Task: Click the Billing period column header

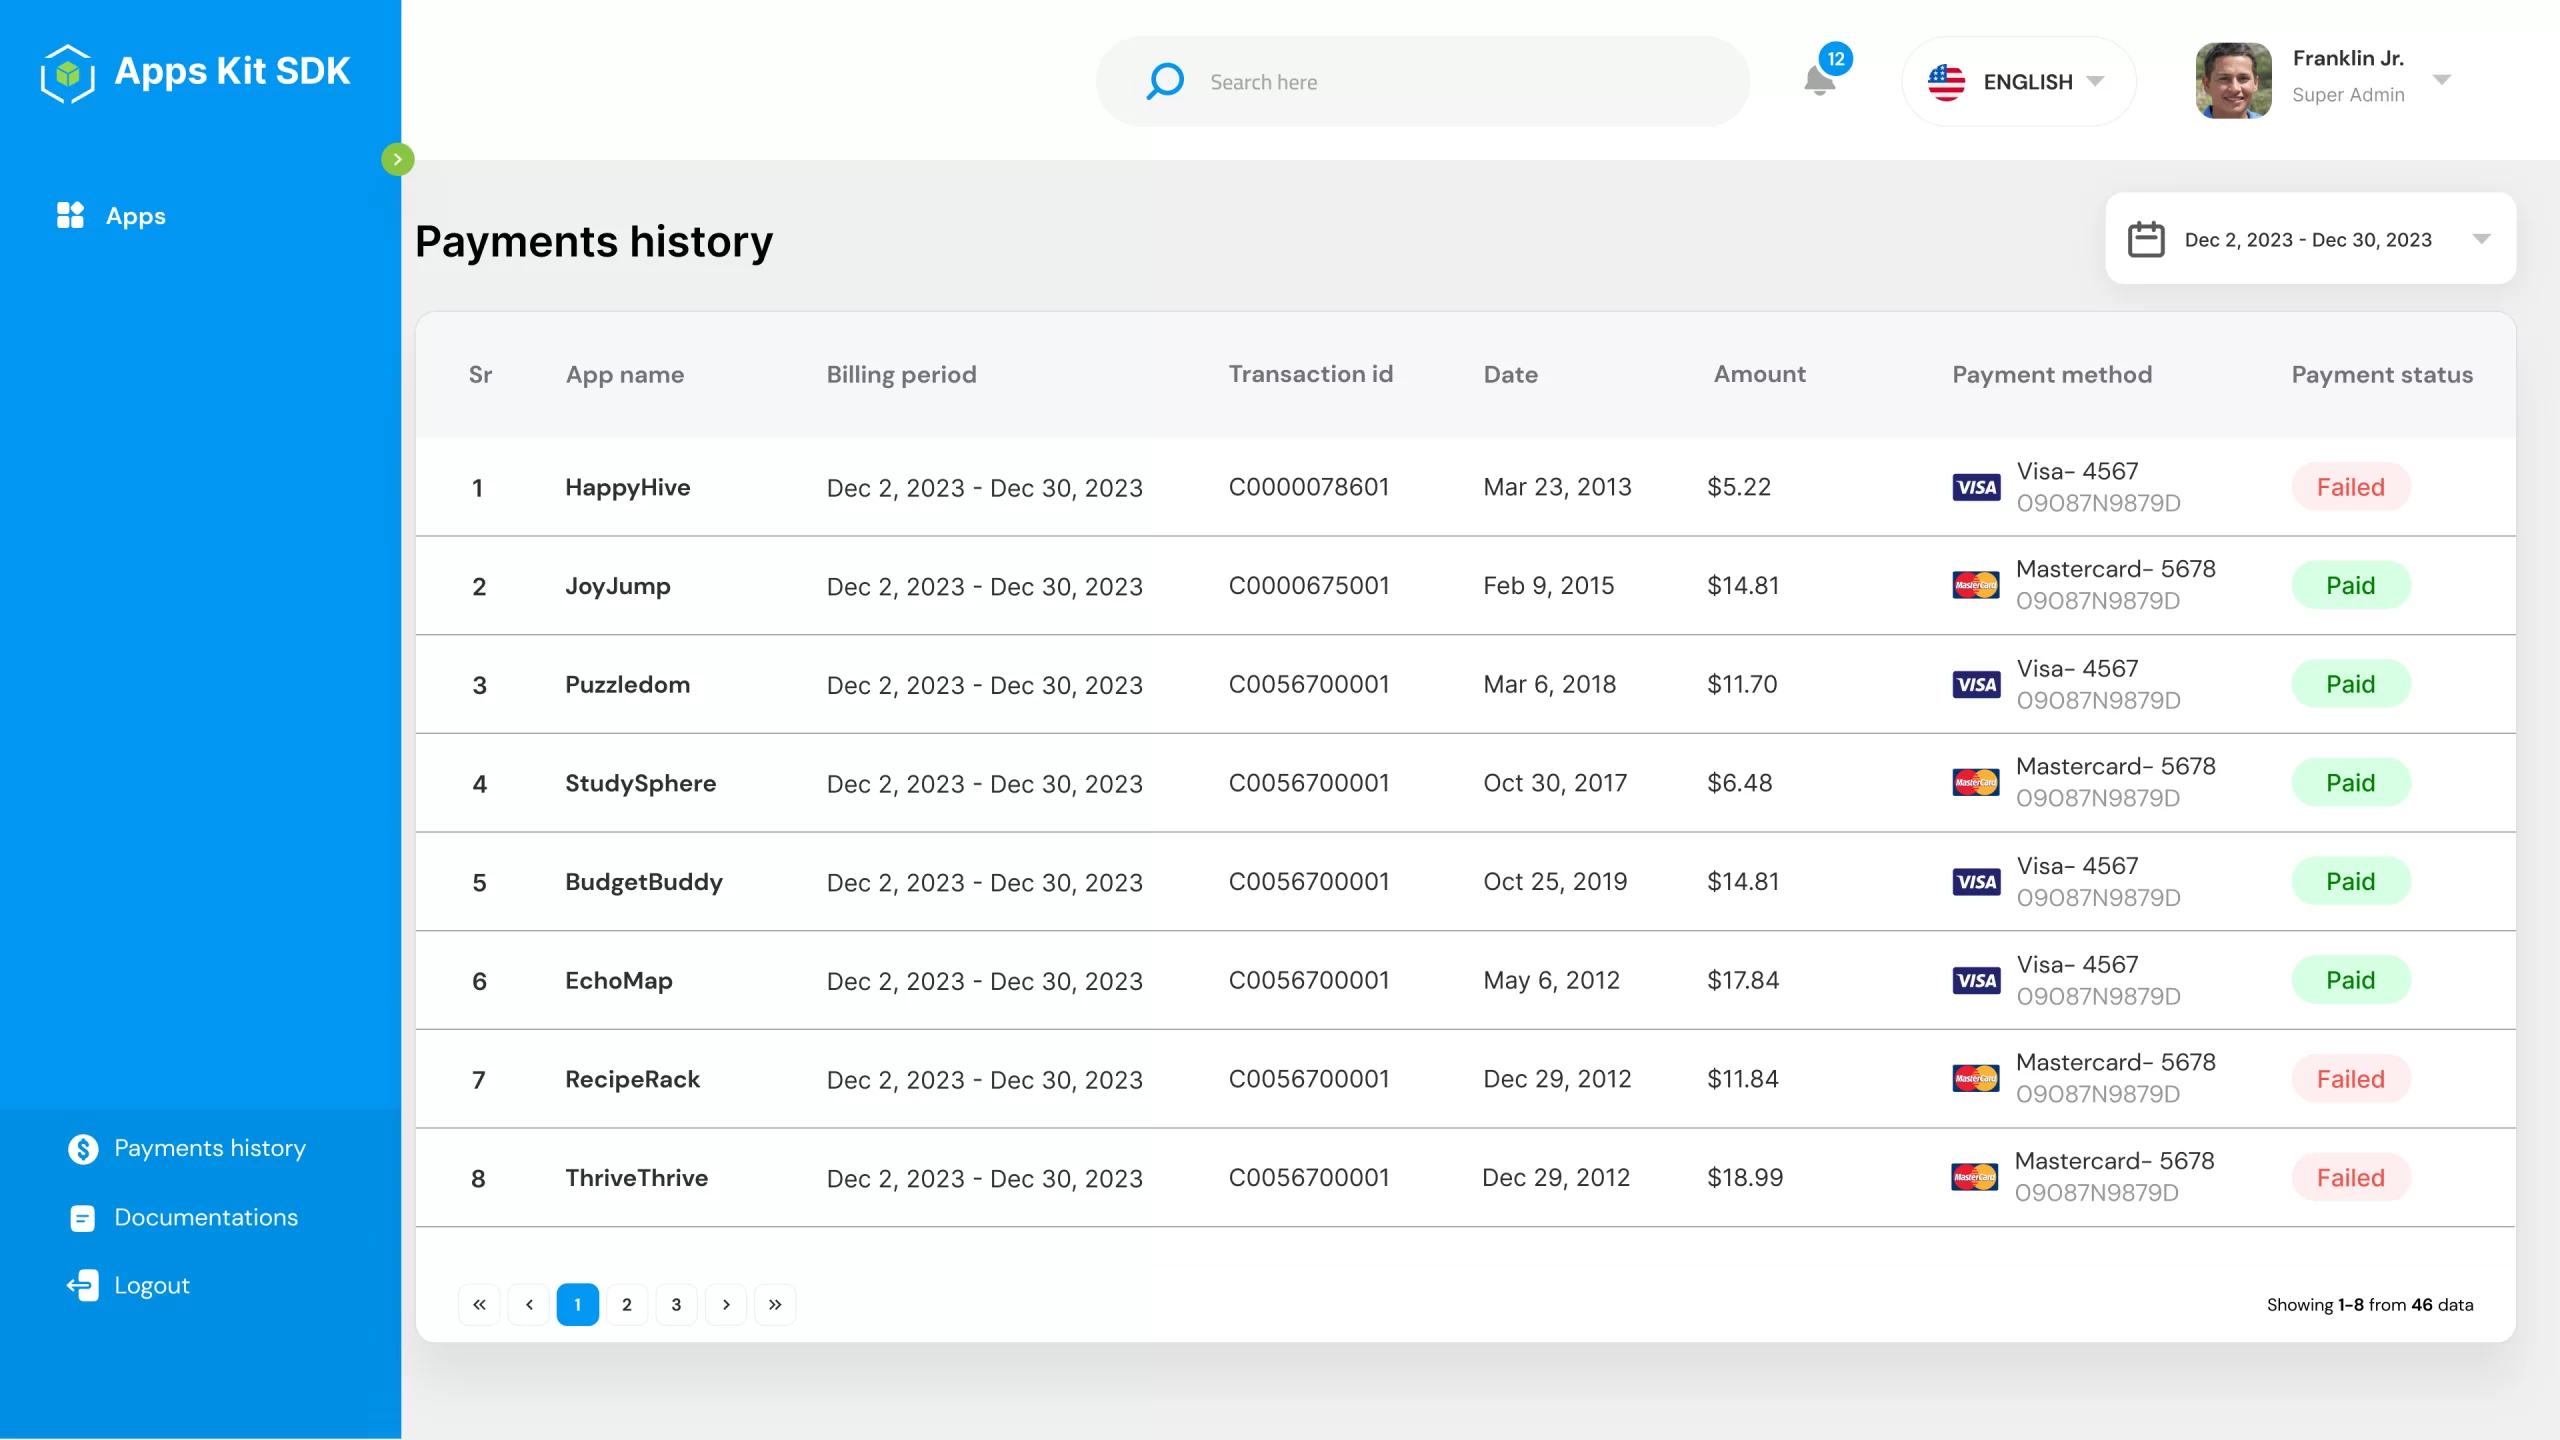Action: click(x=901, y=375)
